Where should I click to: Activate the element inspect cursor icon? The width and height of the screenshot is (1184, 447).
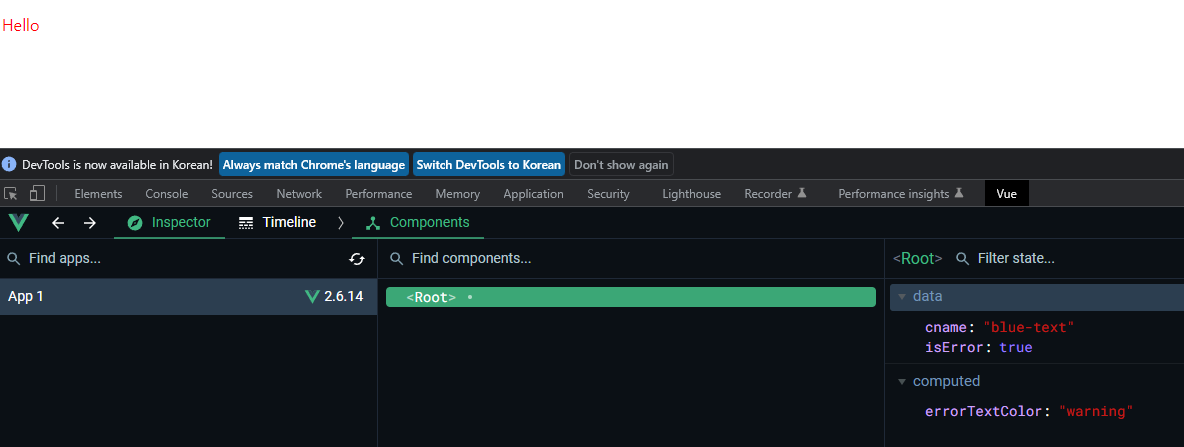click(x=11, y=194)
